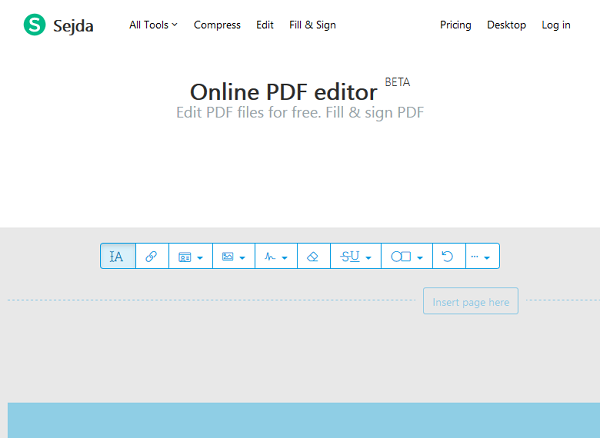Open the Images tool dropdown
This screenshot has width=600, height=438.
233,257
